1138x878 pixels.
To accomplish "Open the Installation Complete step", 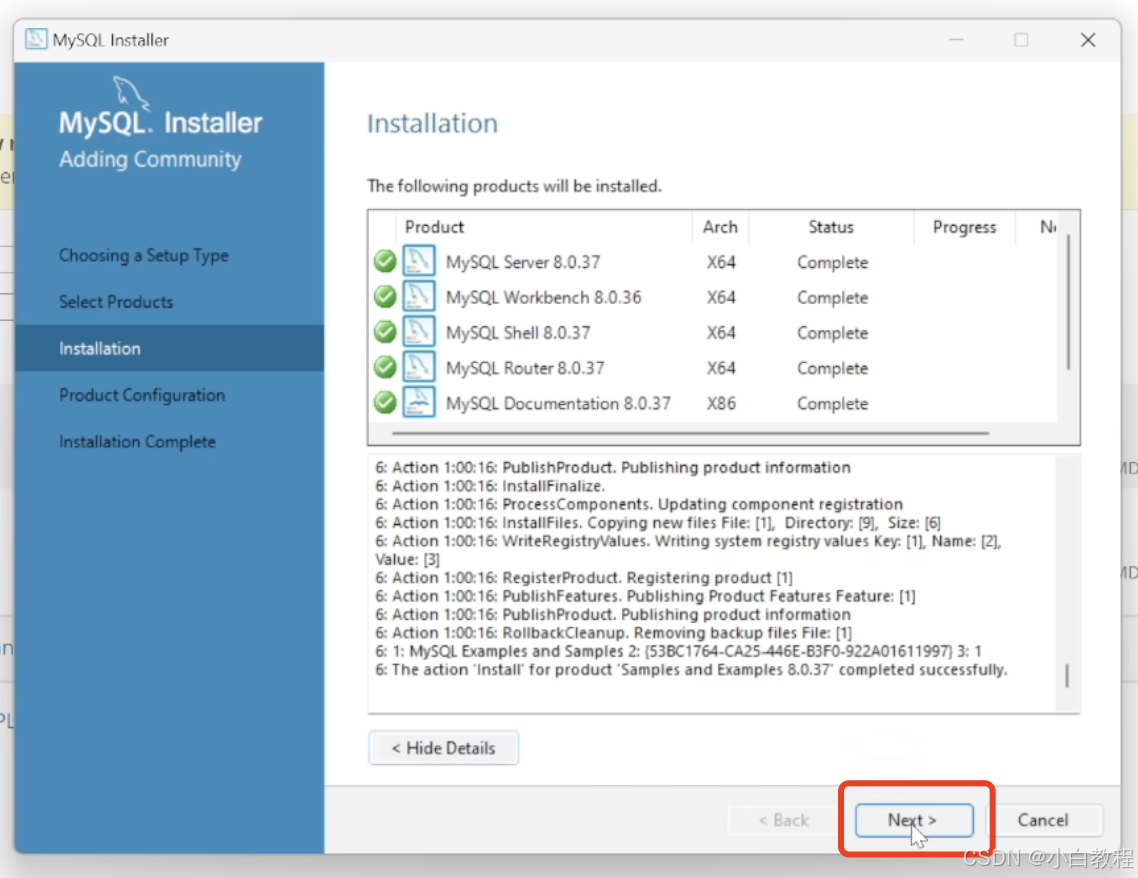I will coord(137,442).
